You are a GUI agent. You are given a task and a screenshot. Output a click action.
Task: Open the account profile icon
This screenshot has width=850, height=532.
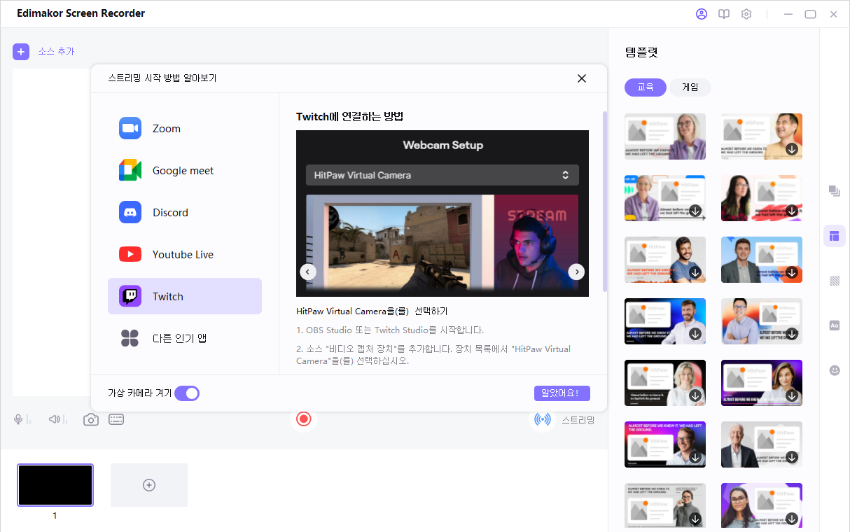pyautogui.click(x=701, y=14)
